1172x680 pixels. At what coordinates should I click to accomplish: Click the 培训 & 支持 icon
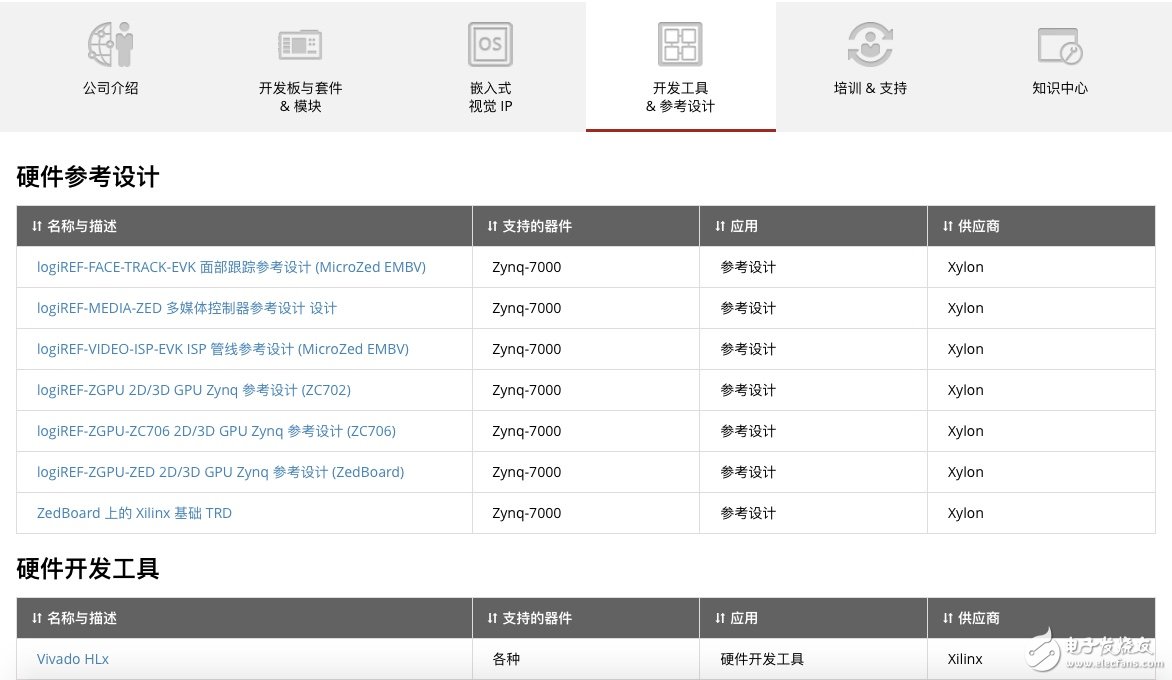click(870, 44)
